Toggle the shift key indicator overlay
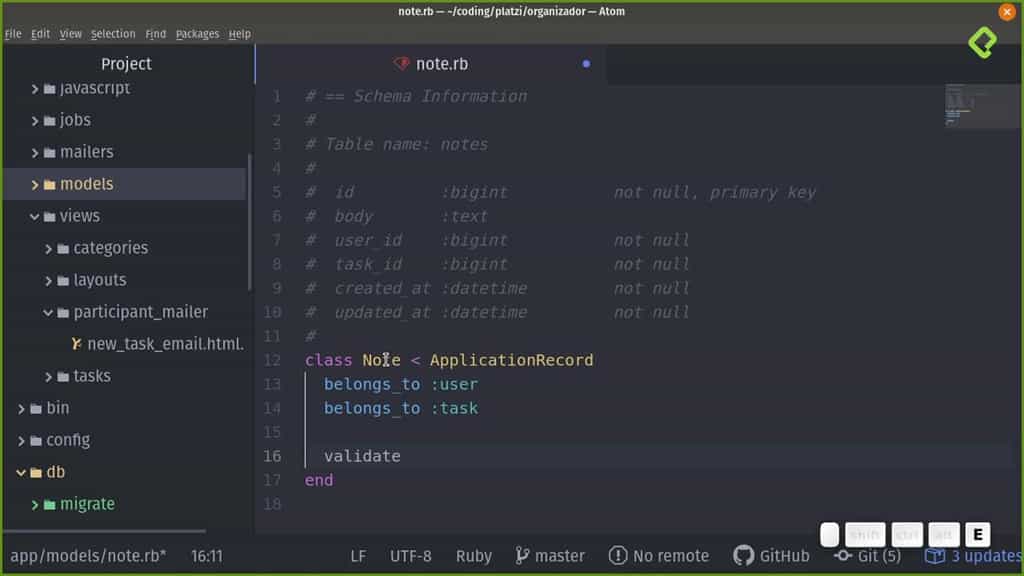Image resolution: width=1024 pixels, height=576 pixels. point(865,535)
